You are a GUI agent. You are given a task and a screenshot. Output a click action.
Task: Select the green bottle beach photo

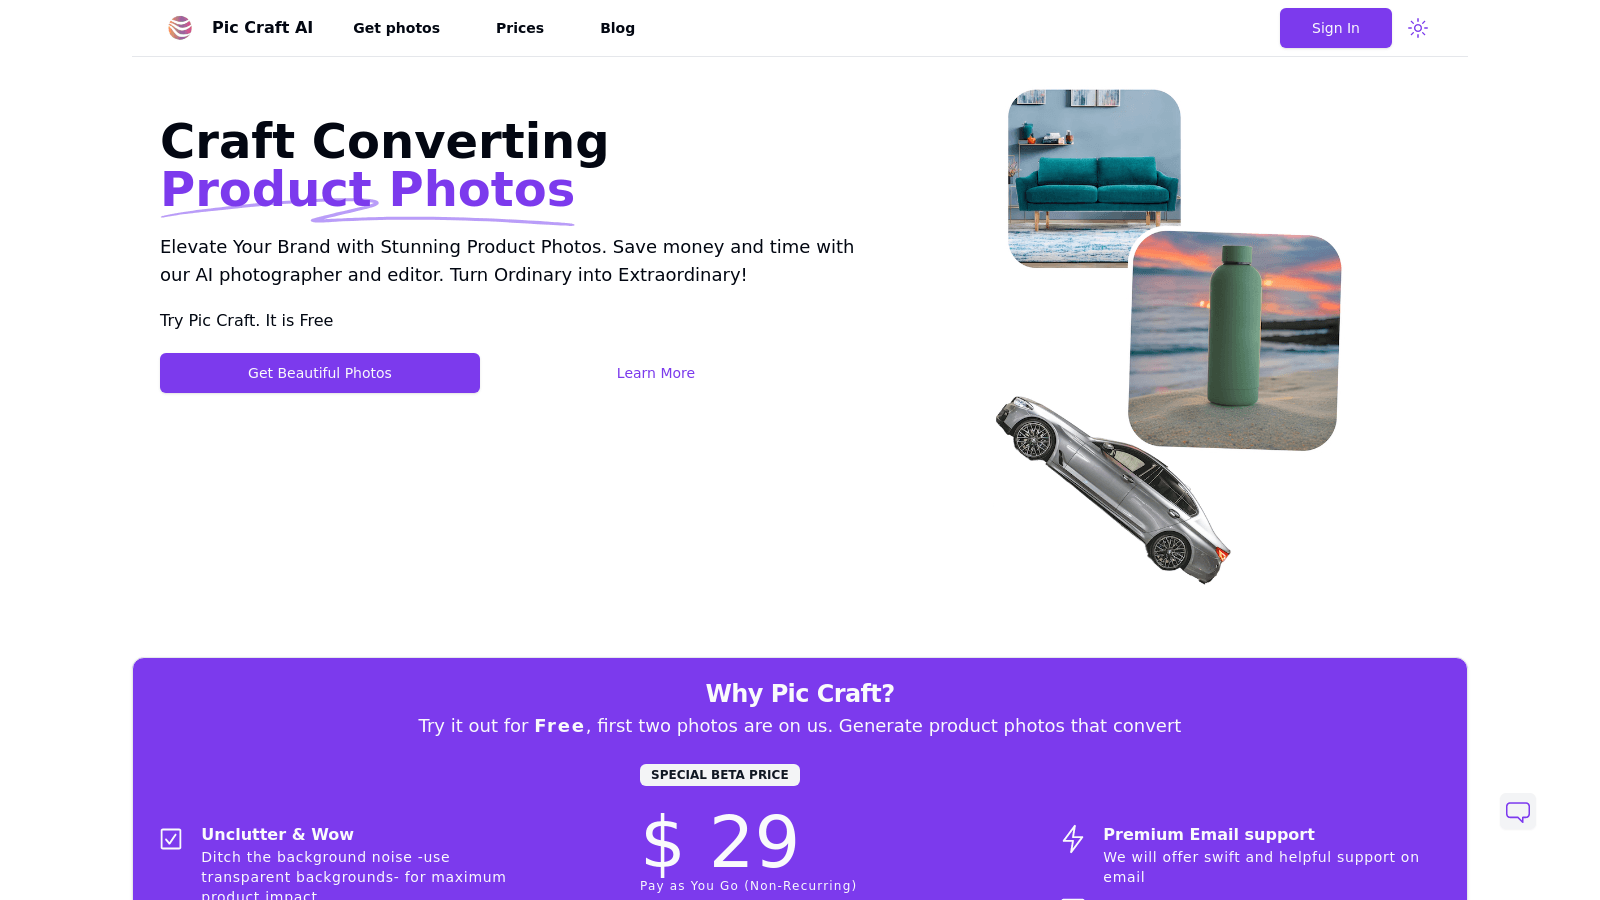point(1235,340)
